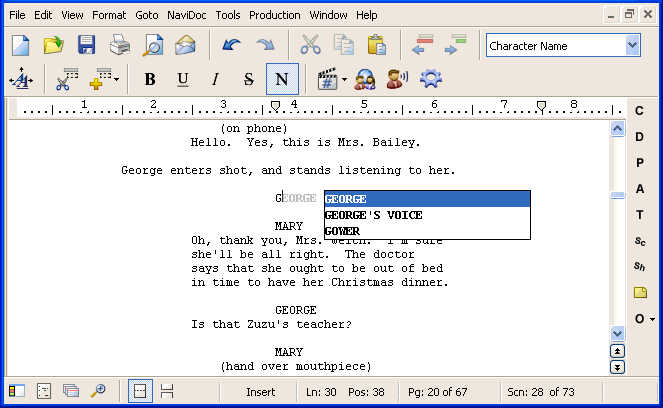The image size is (663, 408).
Task: Click the Undo arrow icon
Action: 232,45
